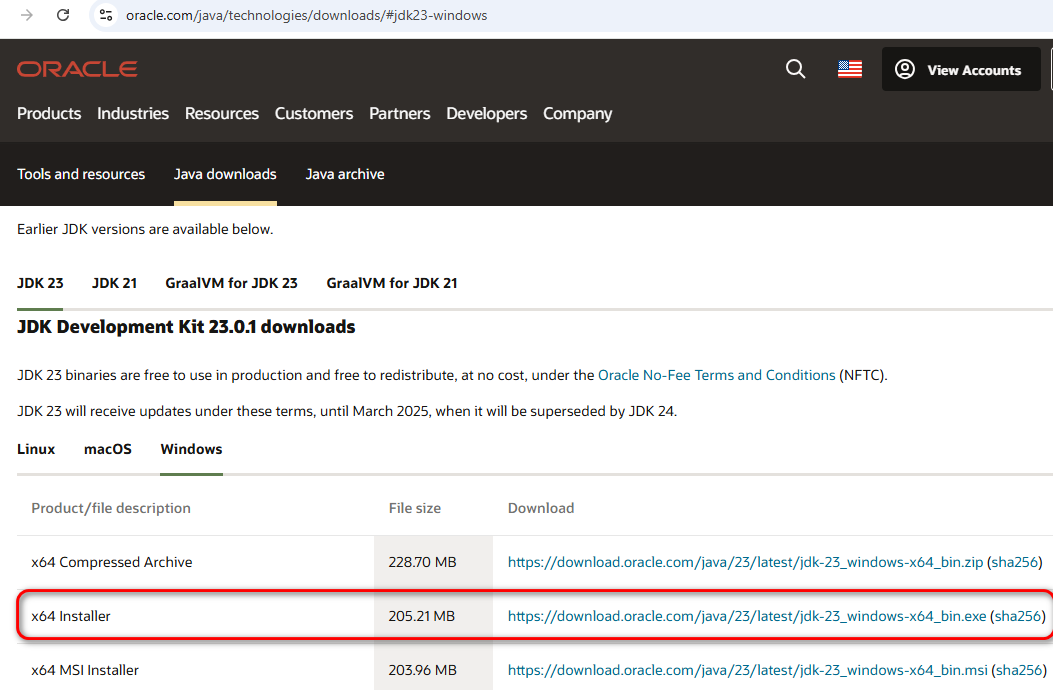Click the 'x64 MSI Installer' row label

[x=85, y=670]
